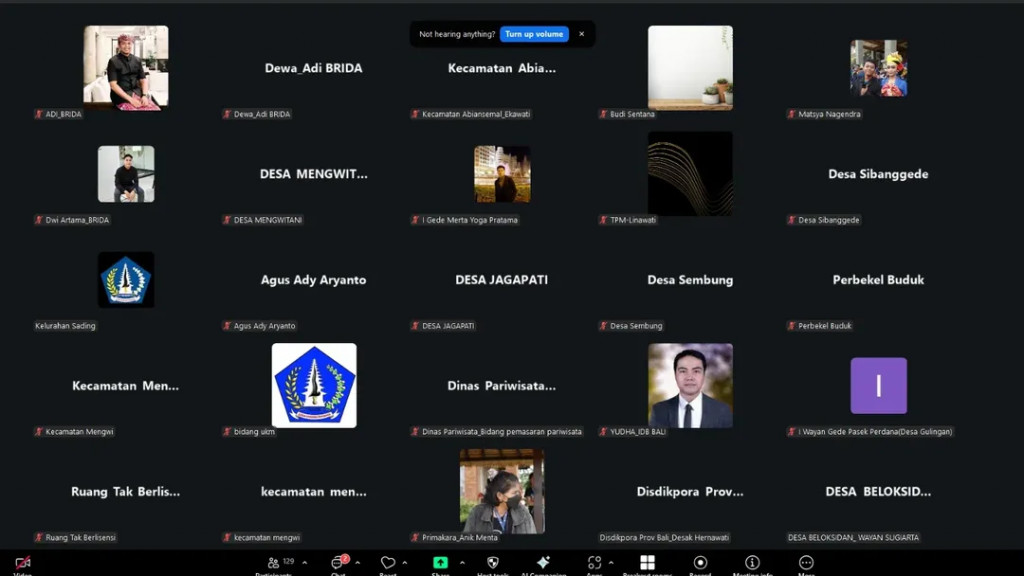Open Breakout rooms
This screenshot has width=1024, height=576.
647,564
